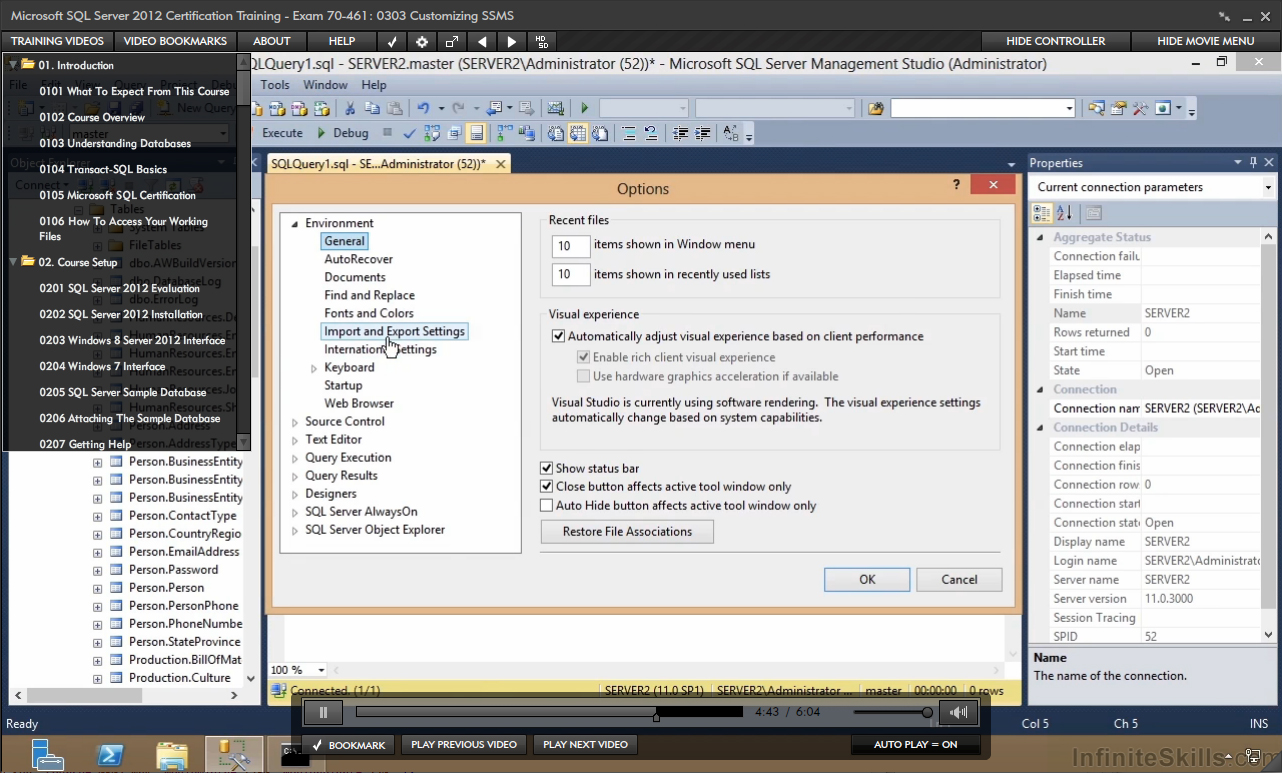Open the VIDEO BOOKMARKS menu

(x=175, y=42)
